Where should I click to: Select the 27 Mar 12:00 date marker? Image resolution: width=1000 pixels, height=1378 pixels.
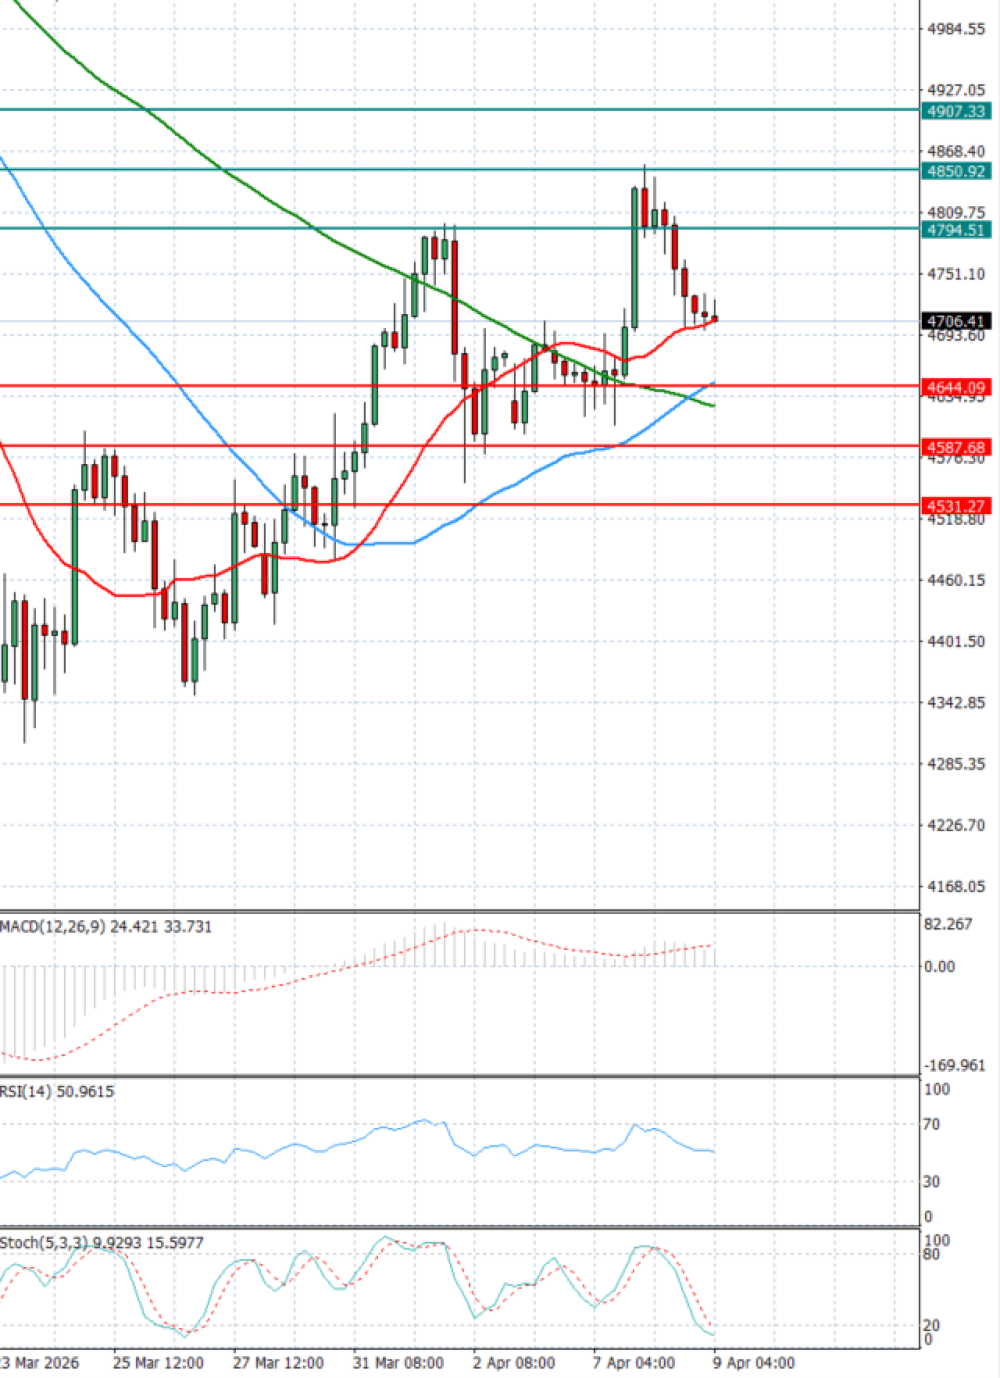coord(278,1363)
